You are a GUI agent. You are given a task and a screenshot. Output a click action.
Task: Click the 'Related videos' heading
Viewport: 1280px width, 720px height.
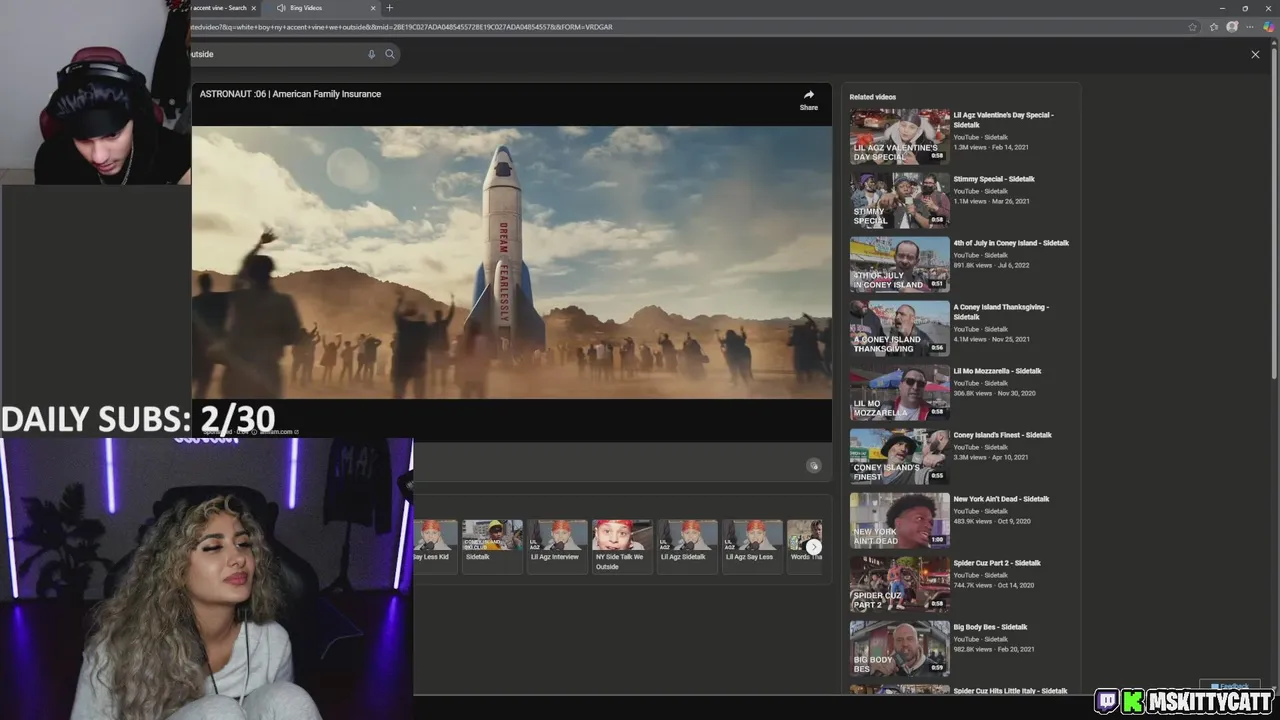873,97
